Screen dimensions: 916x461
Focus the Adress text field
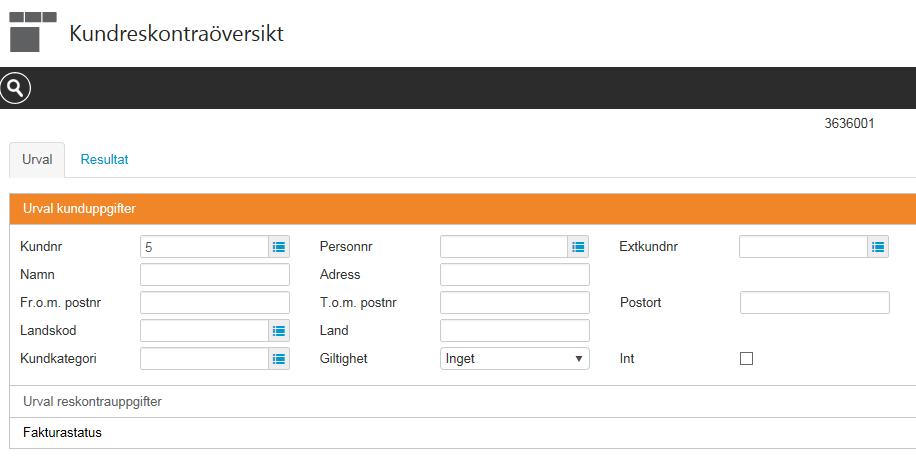[x=515, y=275]
